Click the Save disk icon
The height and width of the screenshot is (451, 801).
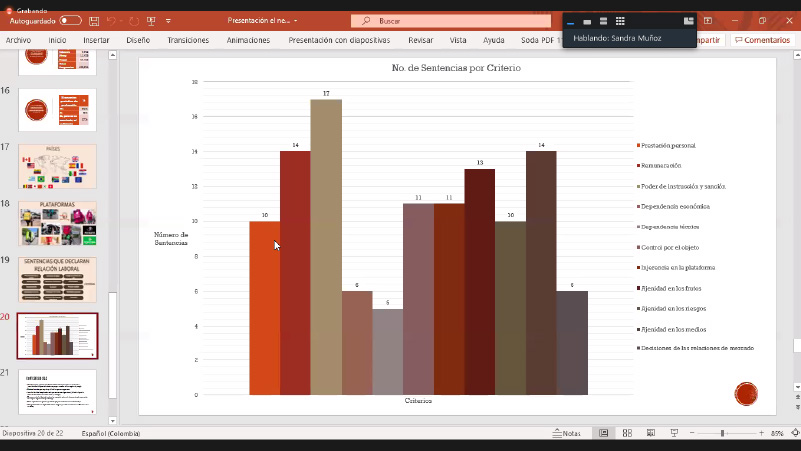[94, 21]
